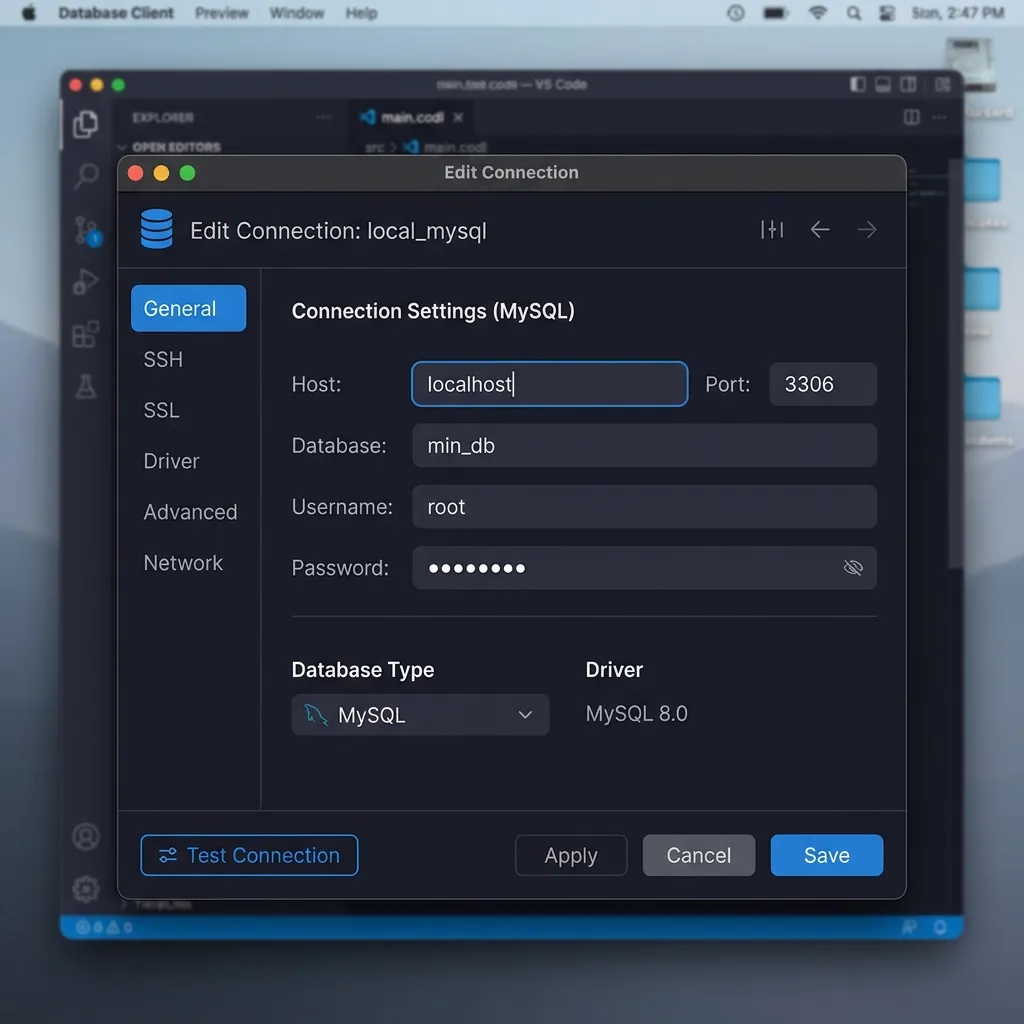Click the Database field min_db
Image resolution: width=1024 pixels, height=1024 pixels.
point(644,445)
